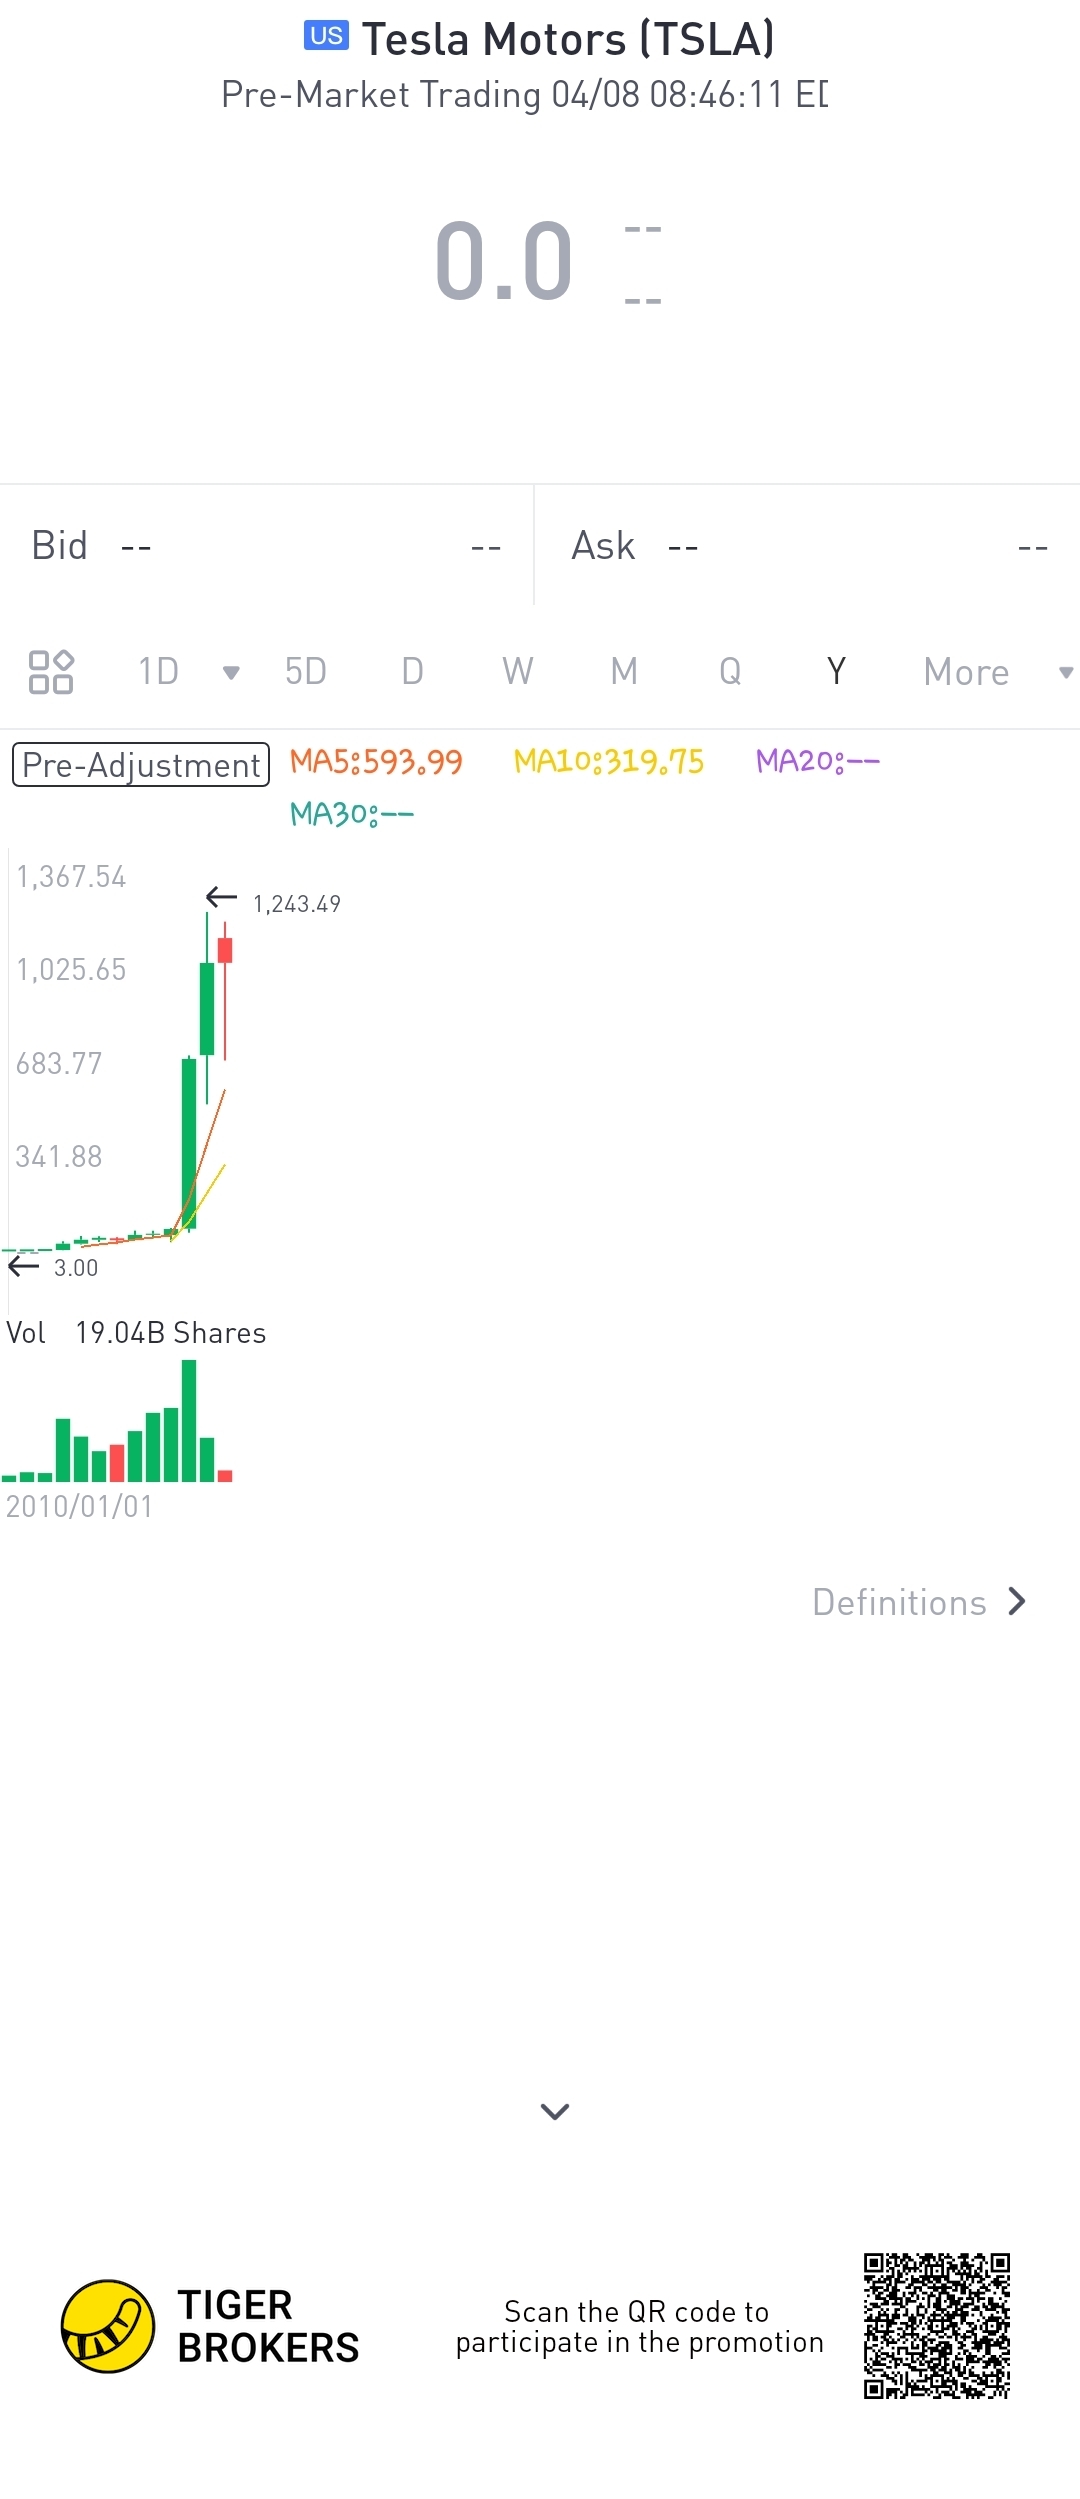Click the Bid label

[60, 546]
